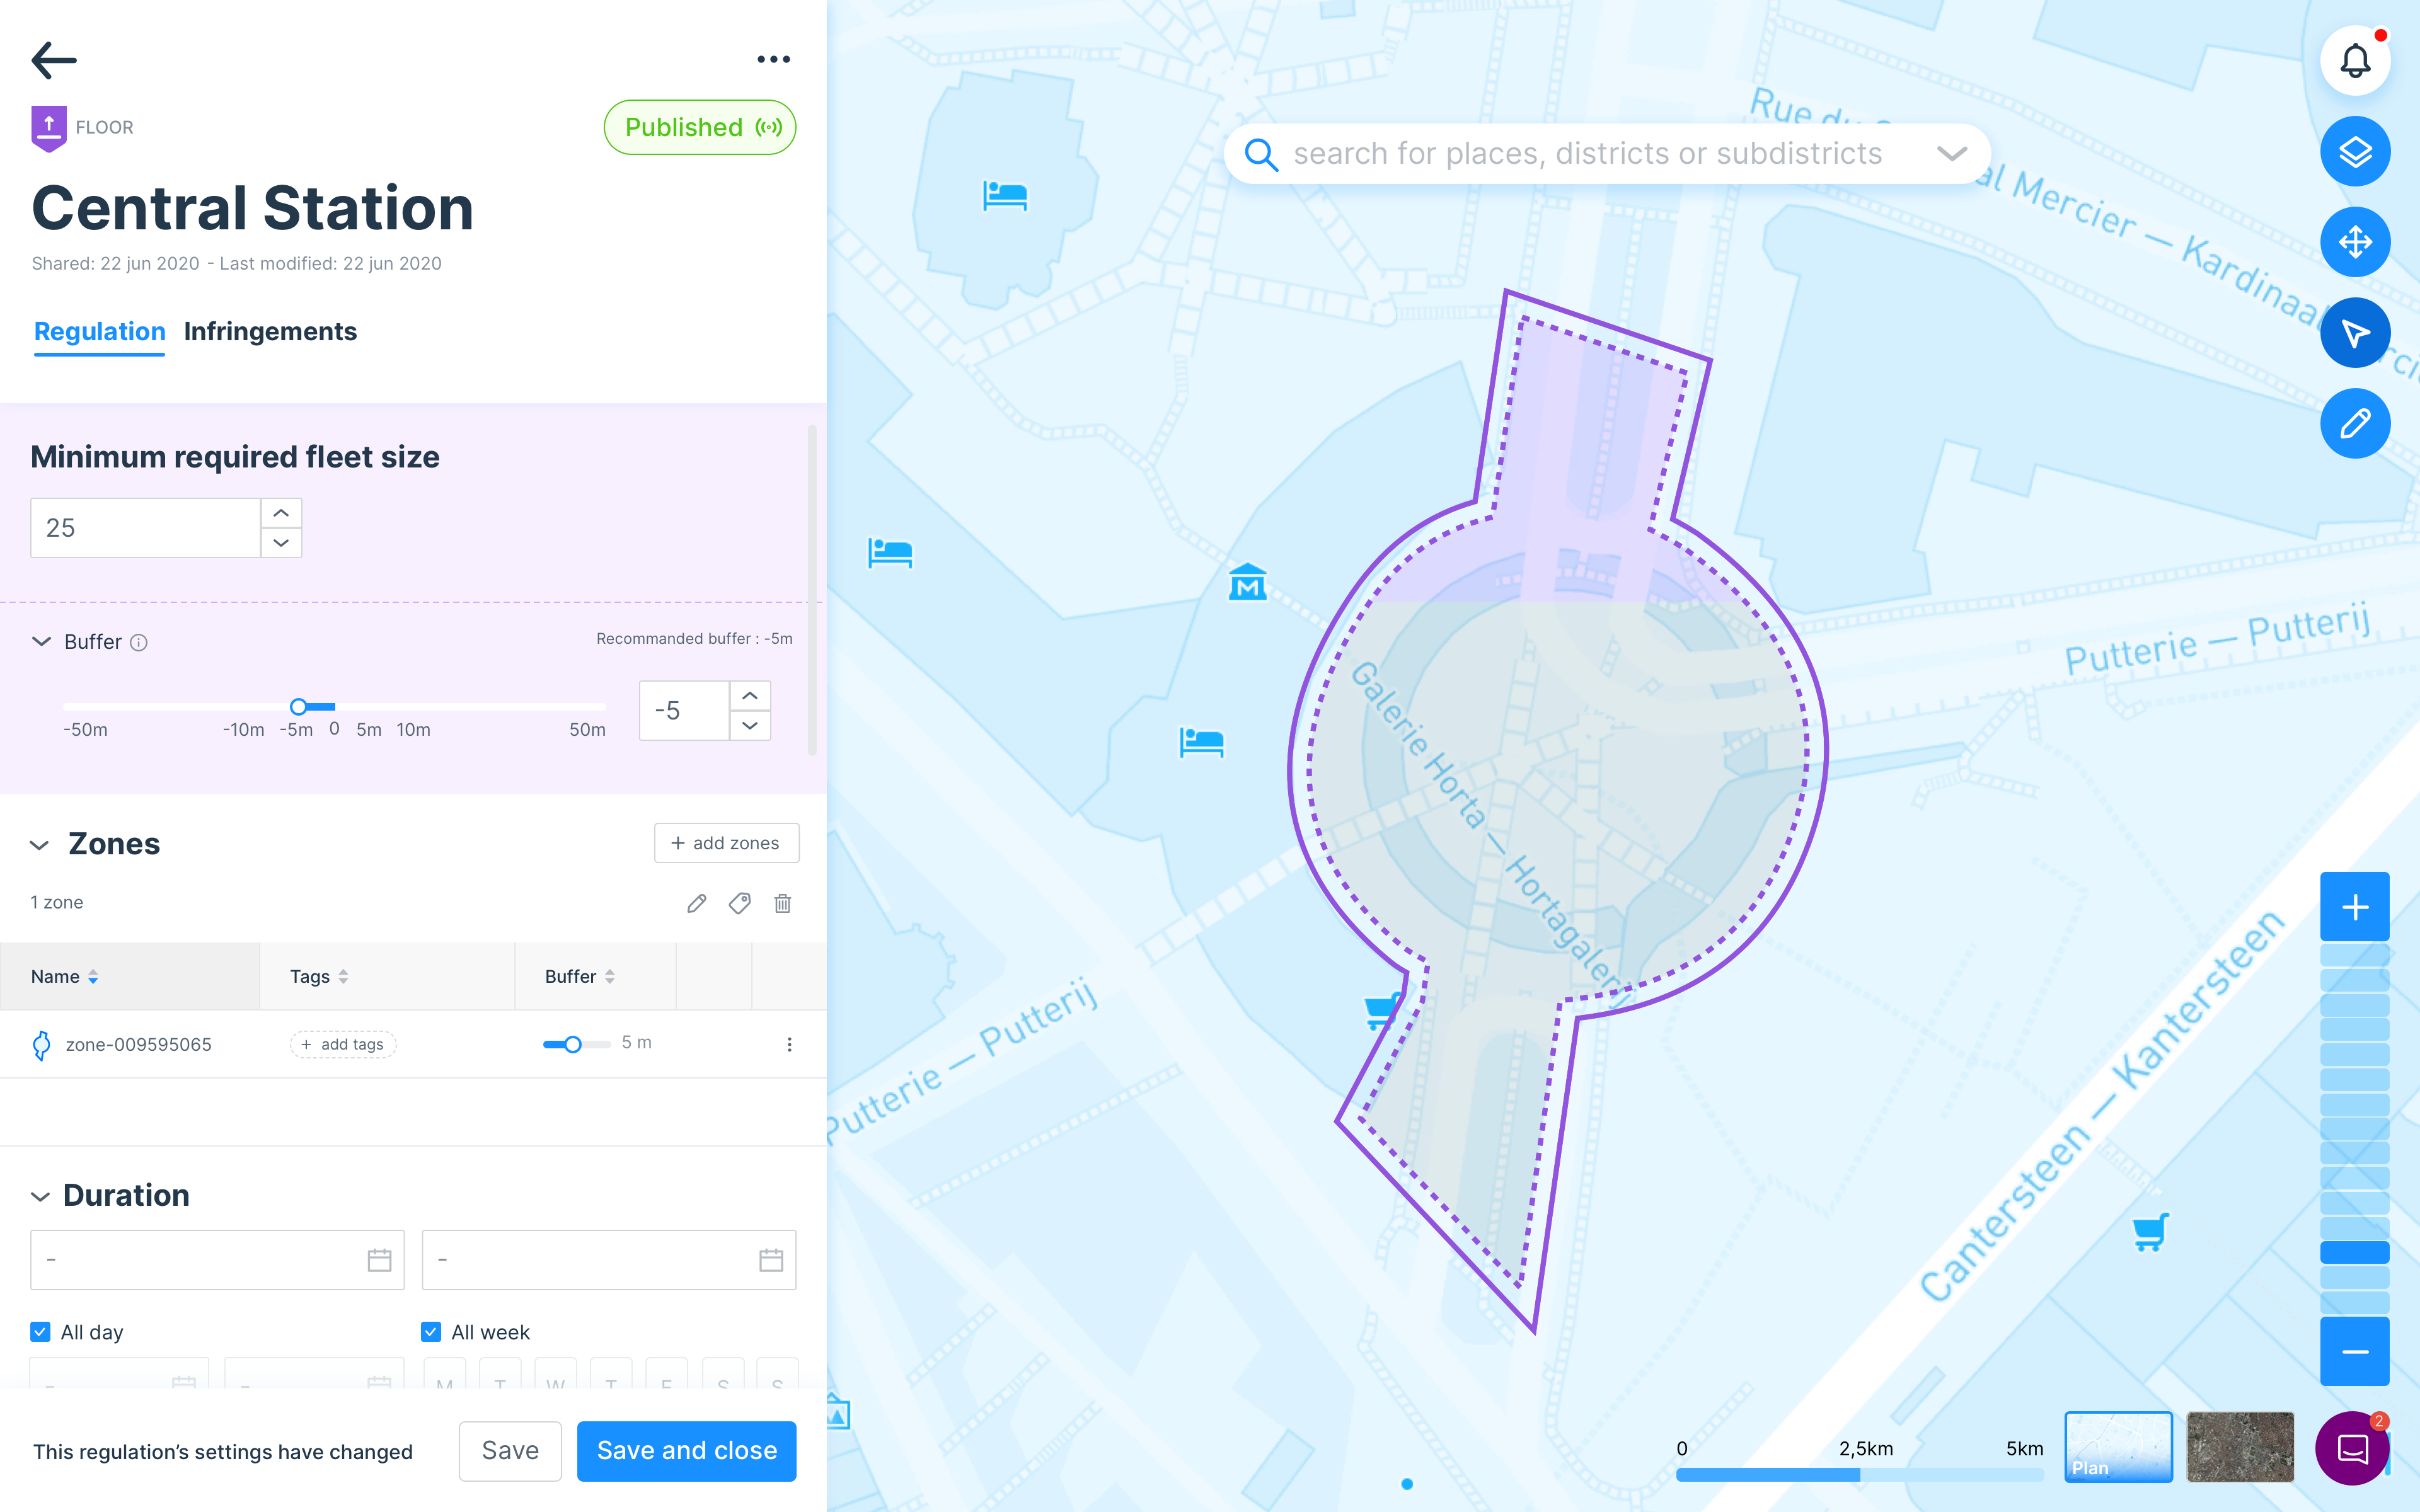Image resolution: width=2420 pixels, height=1512 pixels.
Task: Select the satellite map thumbnail
Action: (x=2239, y=1446)
